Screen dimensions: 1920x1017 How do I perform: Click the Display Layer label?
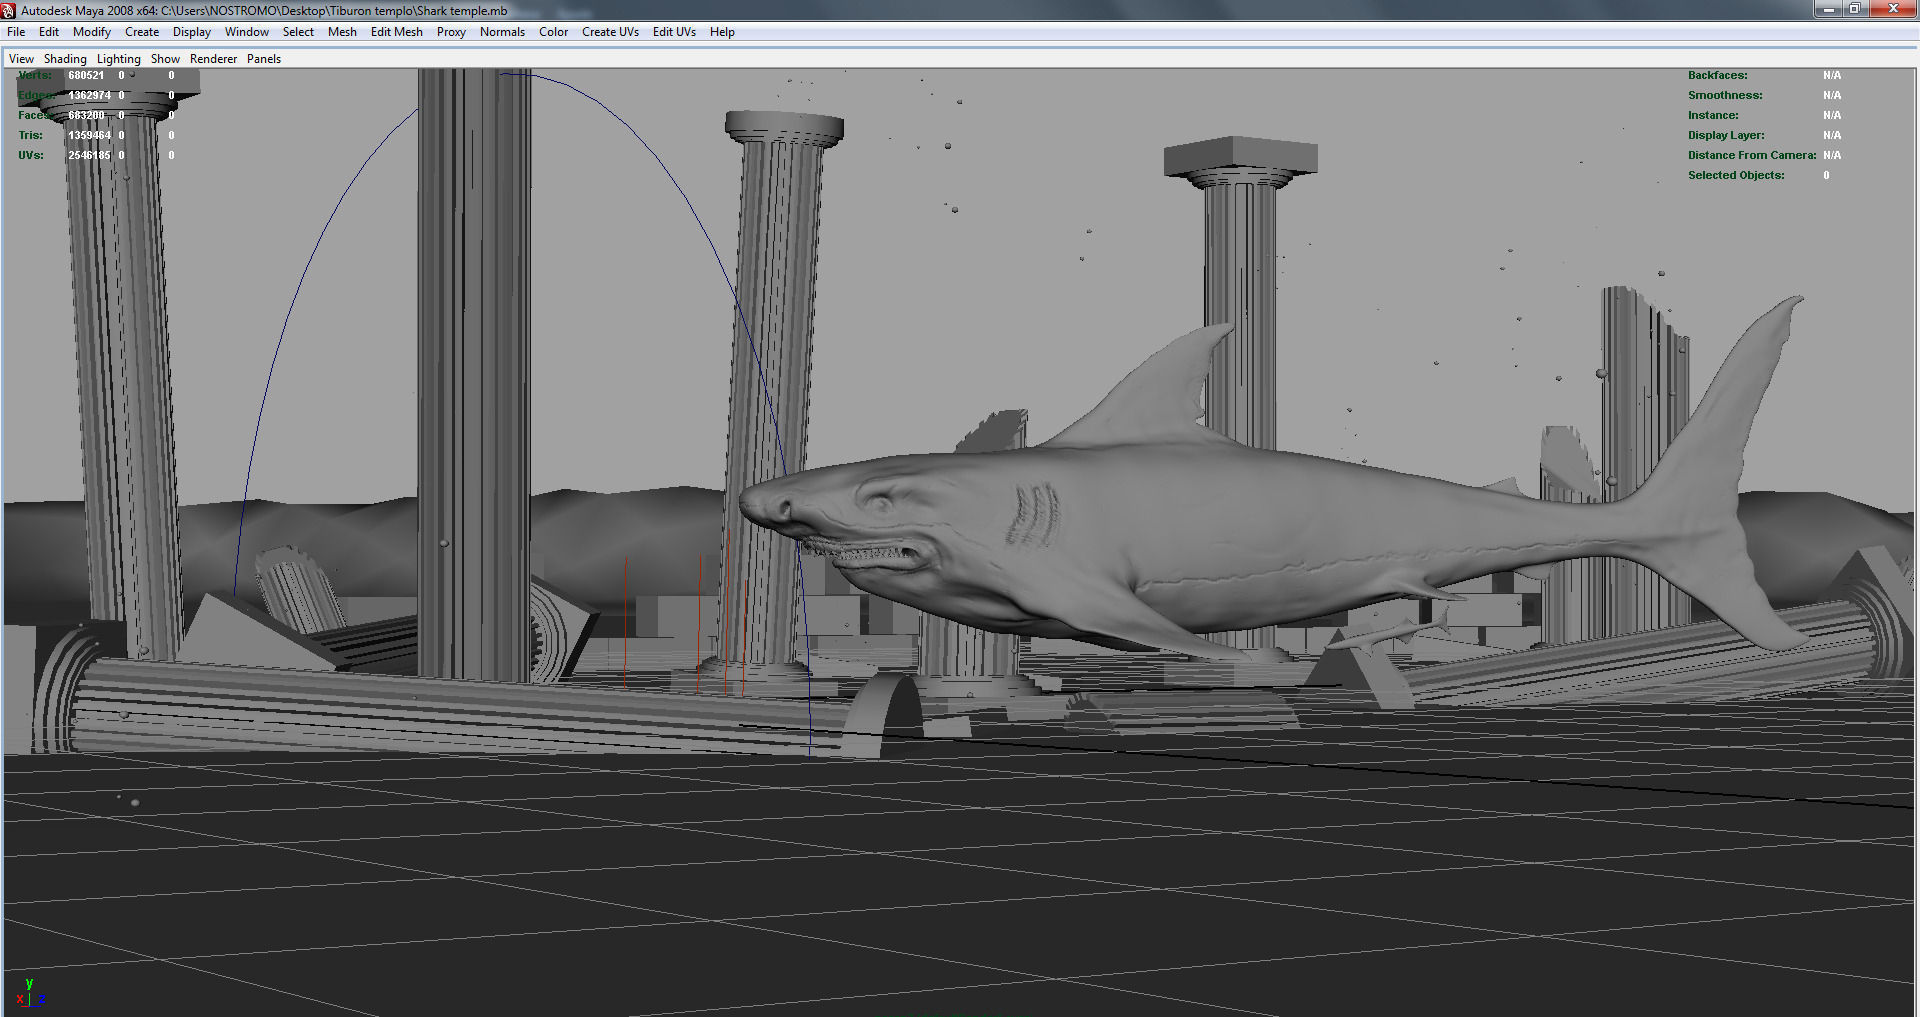click(1726, 135)
